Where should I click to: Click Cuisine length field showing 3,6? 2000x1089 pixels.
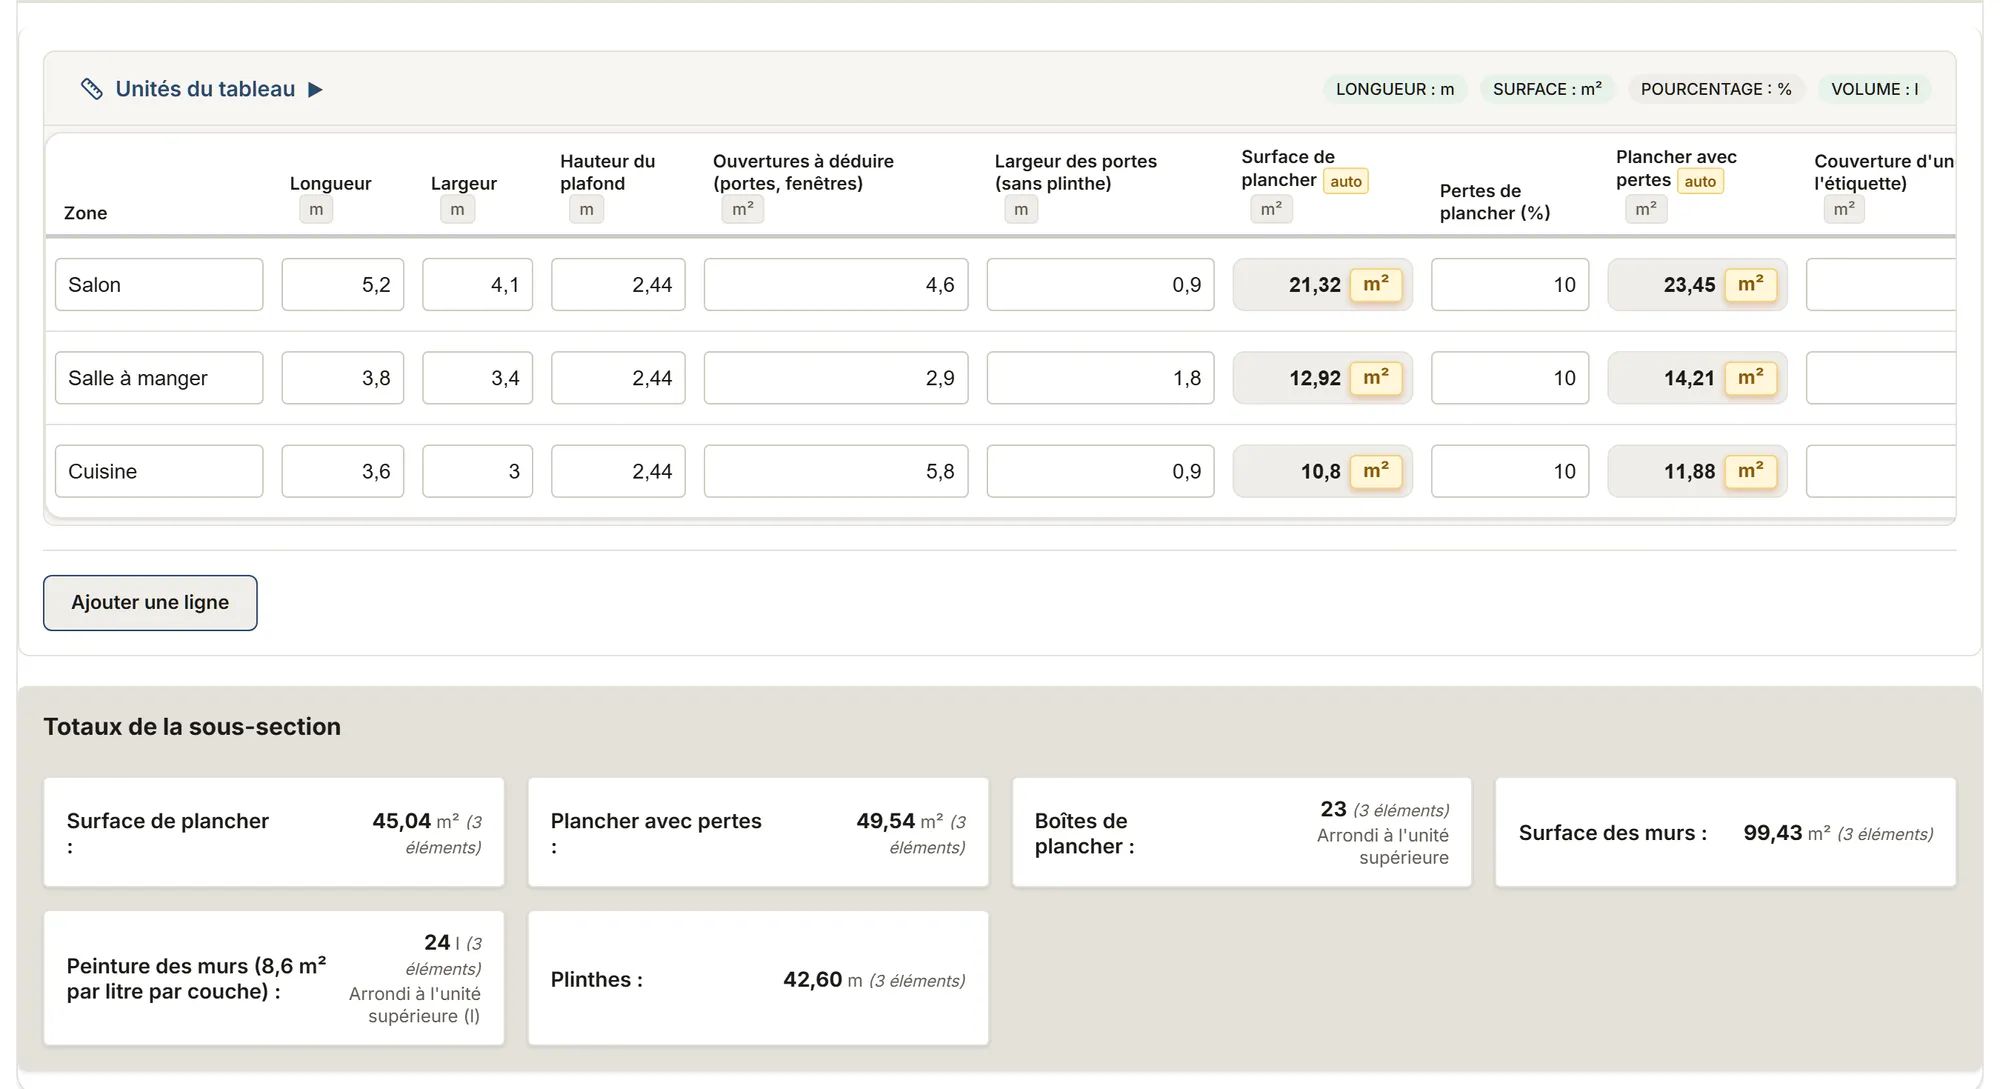coord(343,471)
